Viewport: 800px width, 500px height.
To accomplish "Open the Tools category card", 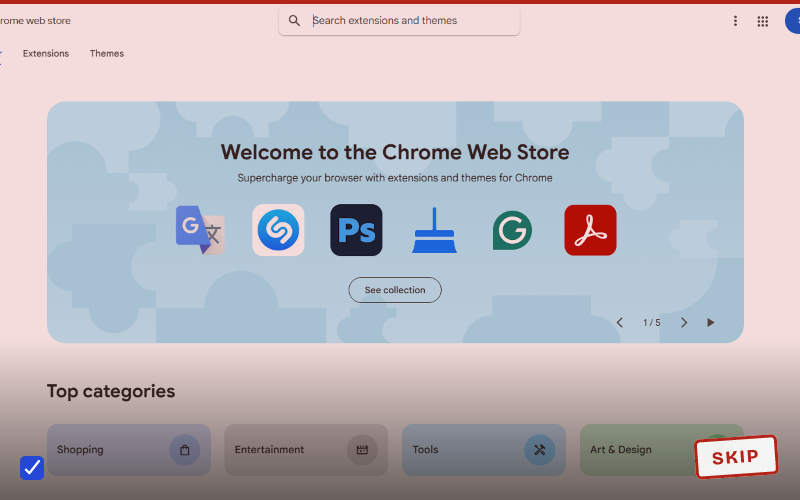I will pyautogui.click(x=484, y=449).
